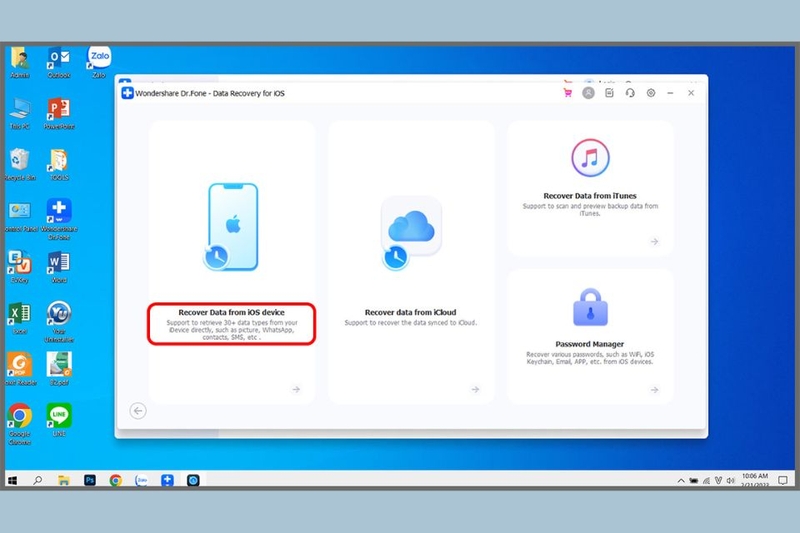This screenshot has width=800, height=533.
Task: Open Photoshop from the taskbar
Action: [x=90, y=480]
